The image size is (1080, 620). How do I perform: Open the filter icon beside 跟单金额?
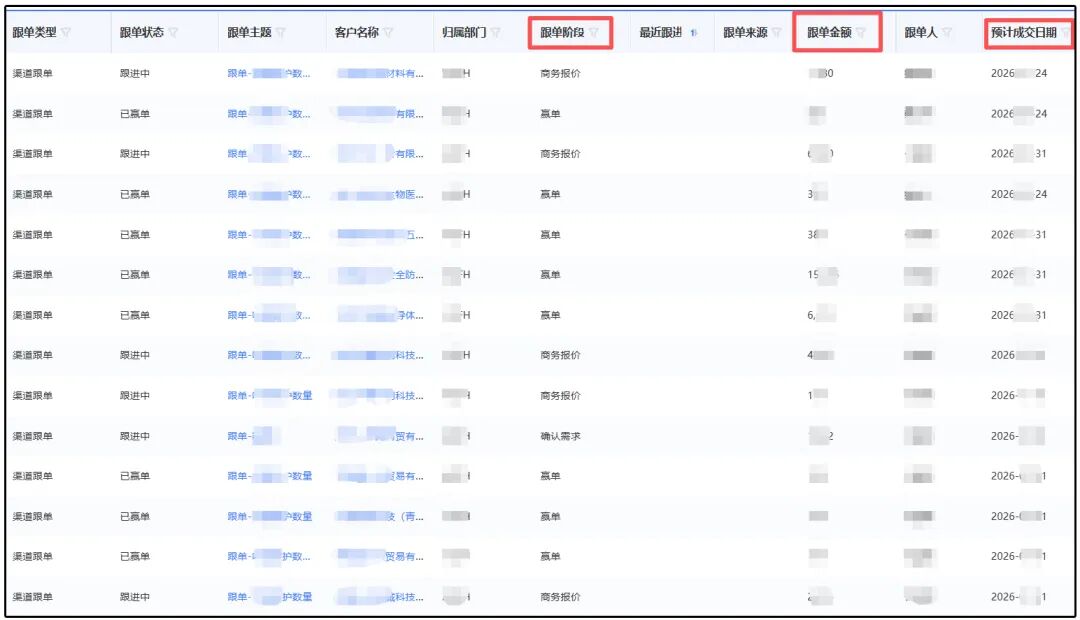click(861, 32)
